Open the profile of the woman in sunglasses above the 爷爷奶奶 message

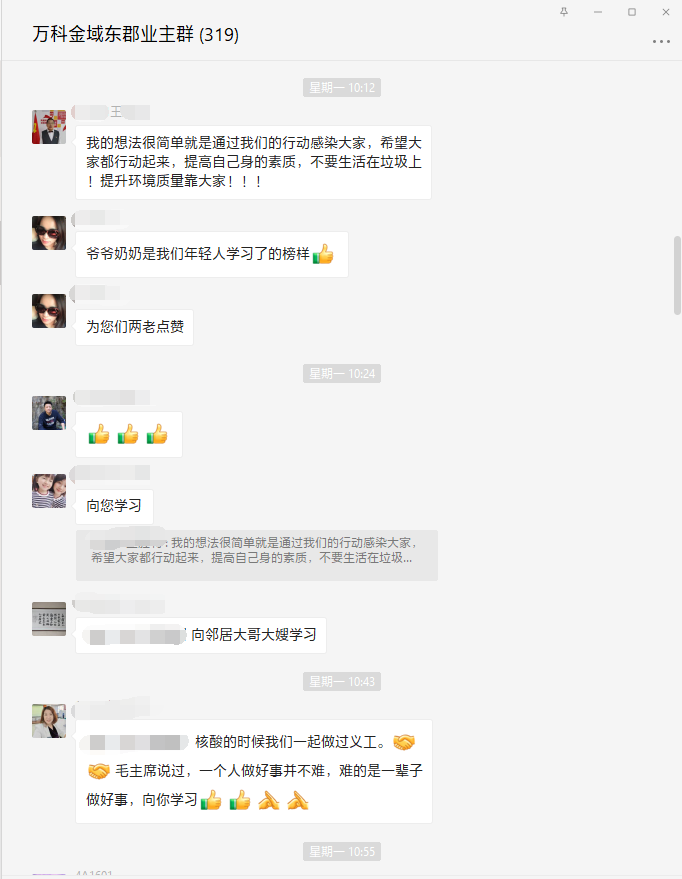49,233
